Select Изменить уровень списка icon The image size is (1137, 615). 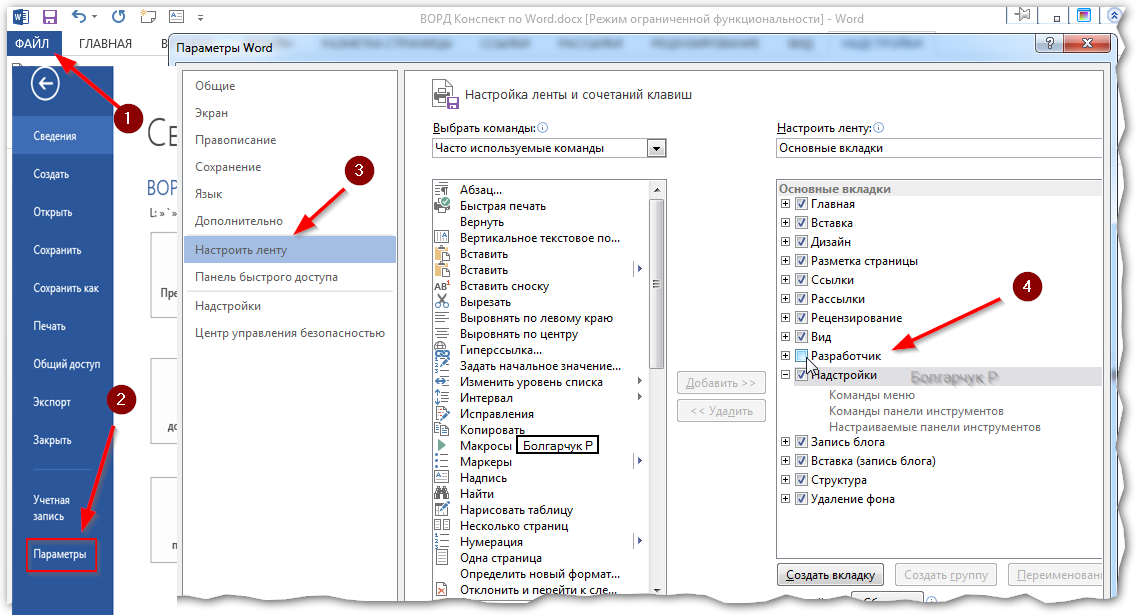[x=442, y=381]
